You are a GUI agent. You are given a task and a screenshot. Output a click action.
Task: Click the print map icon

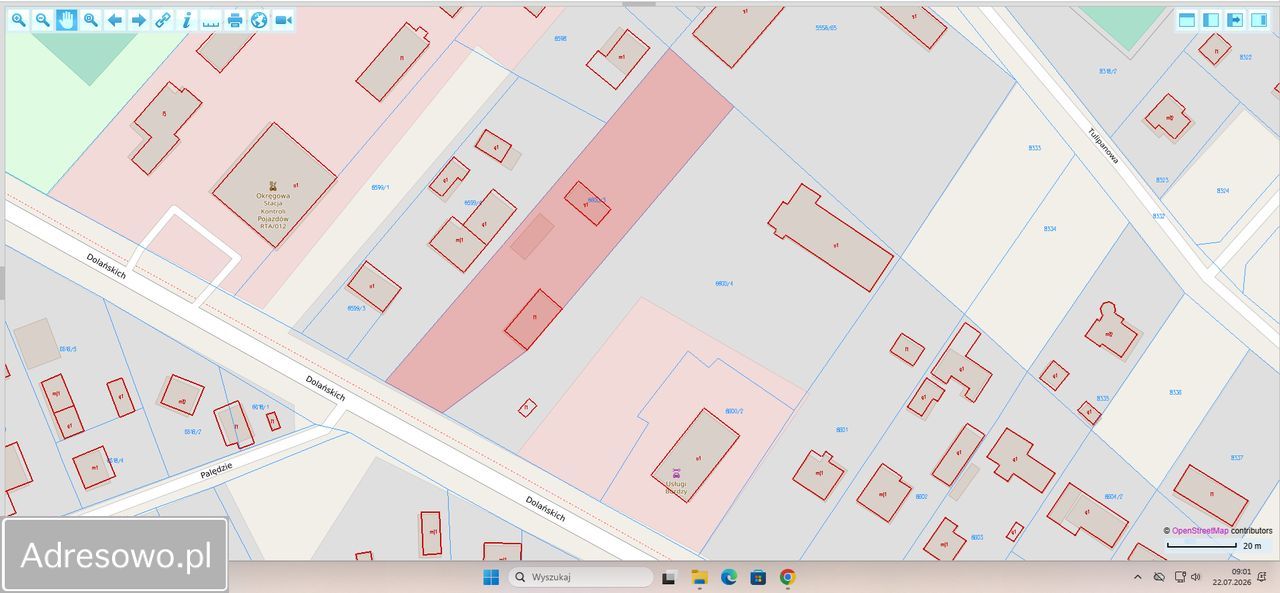[235, 20]
